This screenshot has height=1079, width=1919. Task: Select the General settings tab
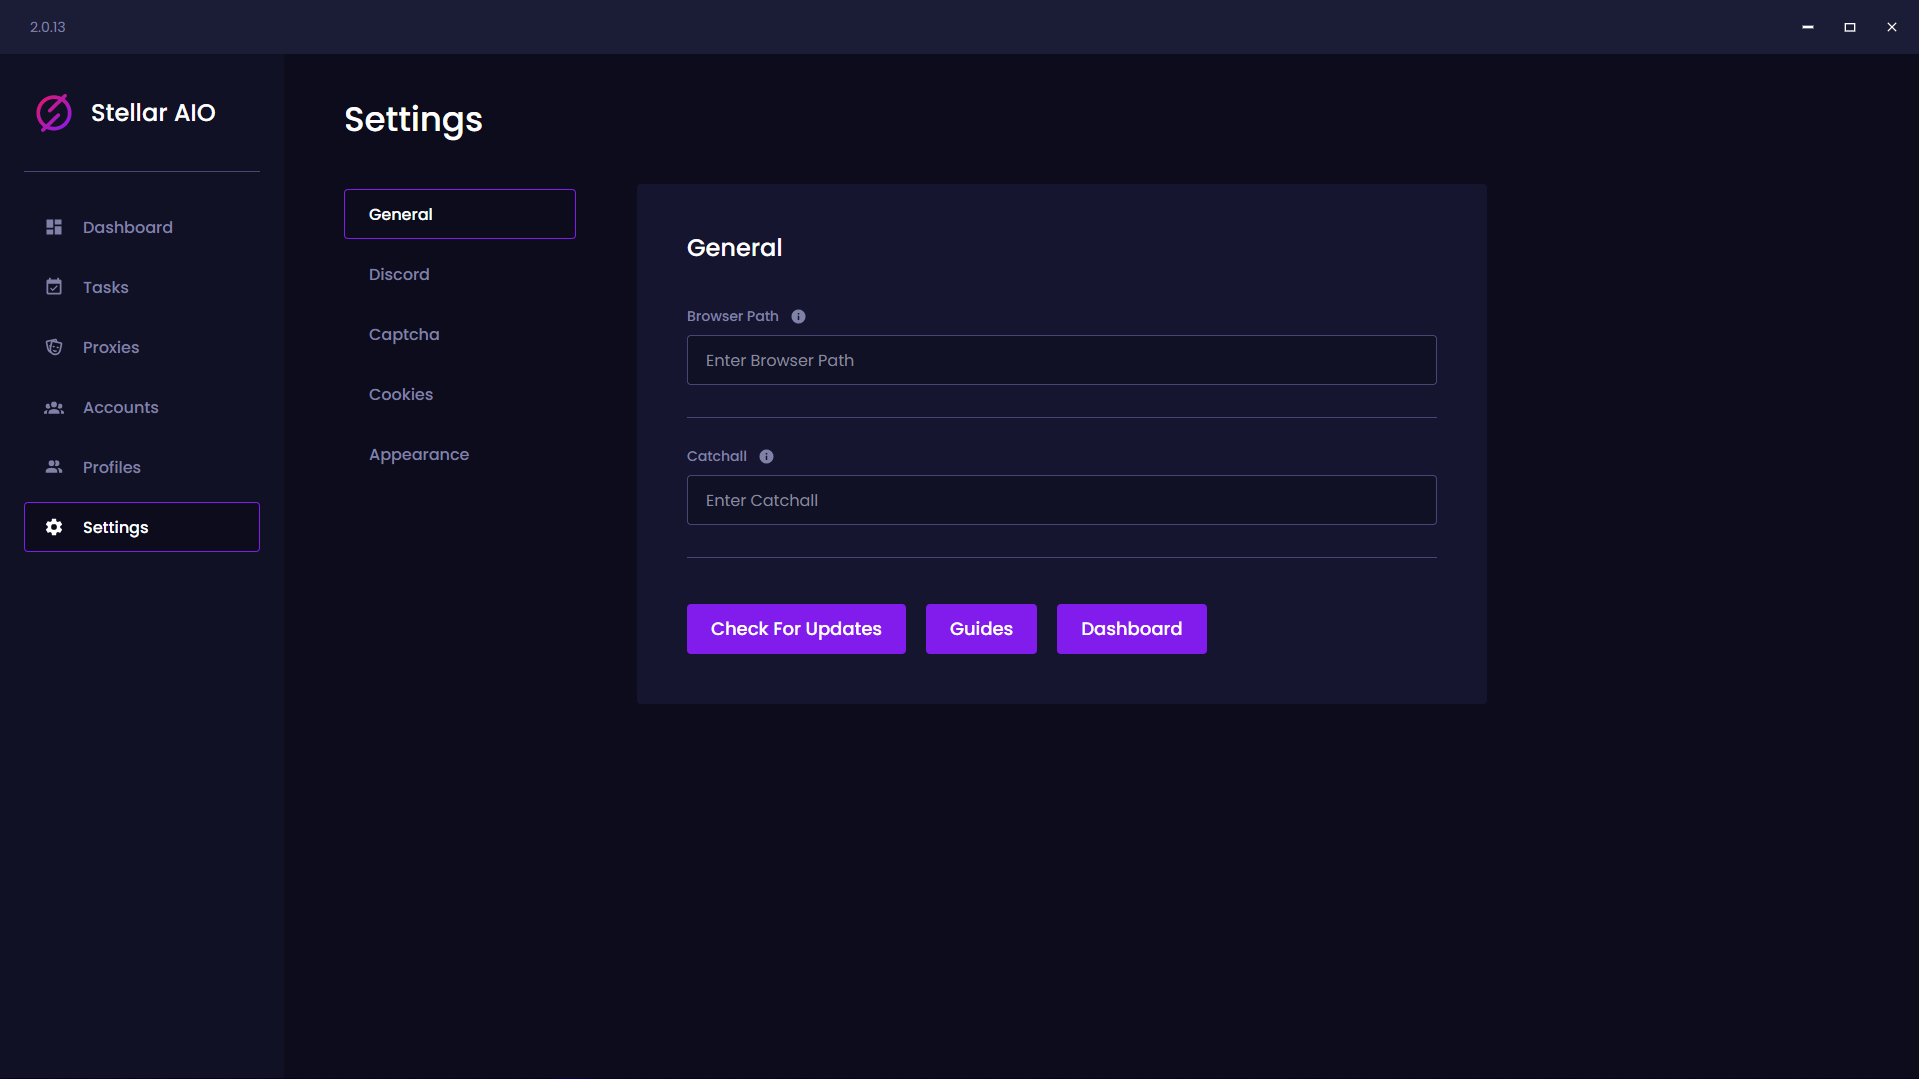point(459,214)
